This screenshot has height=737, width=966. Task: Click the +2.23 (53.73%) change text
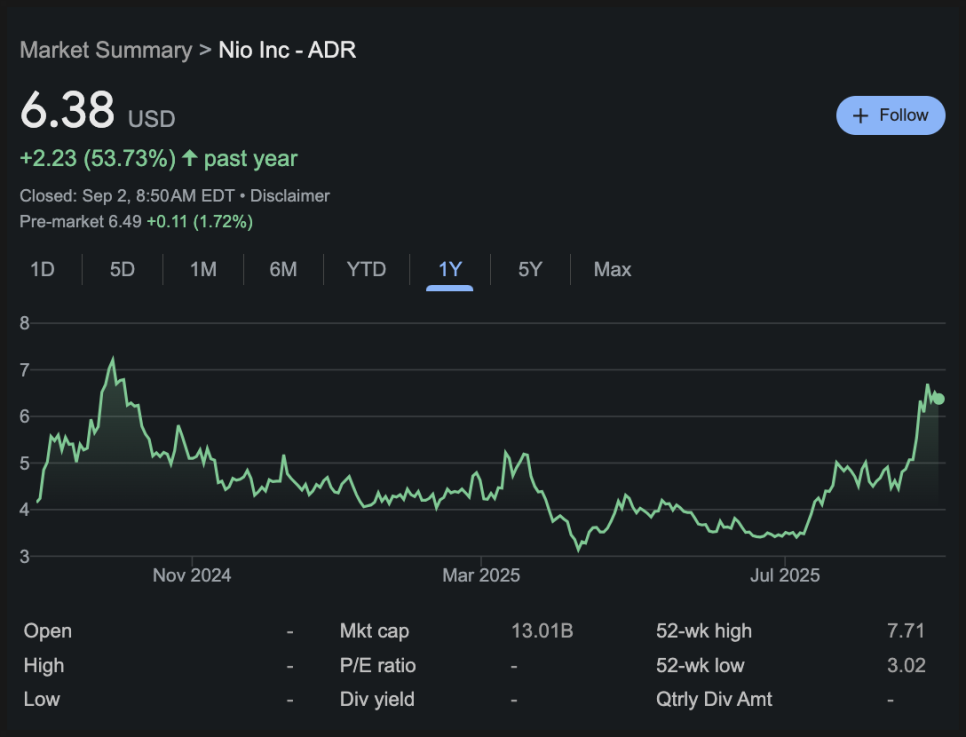[x=98, y=158]
